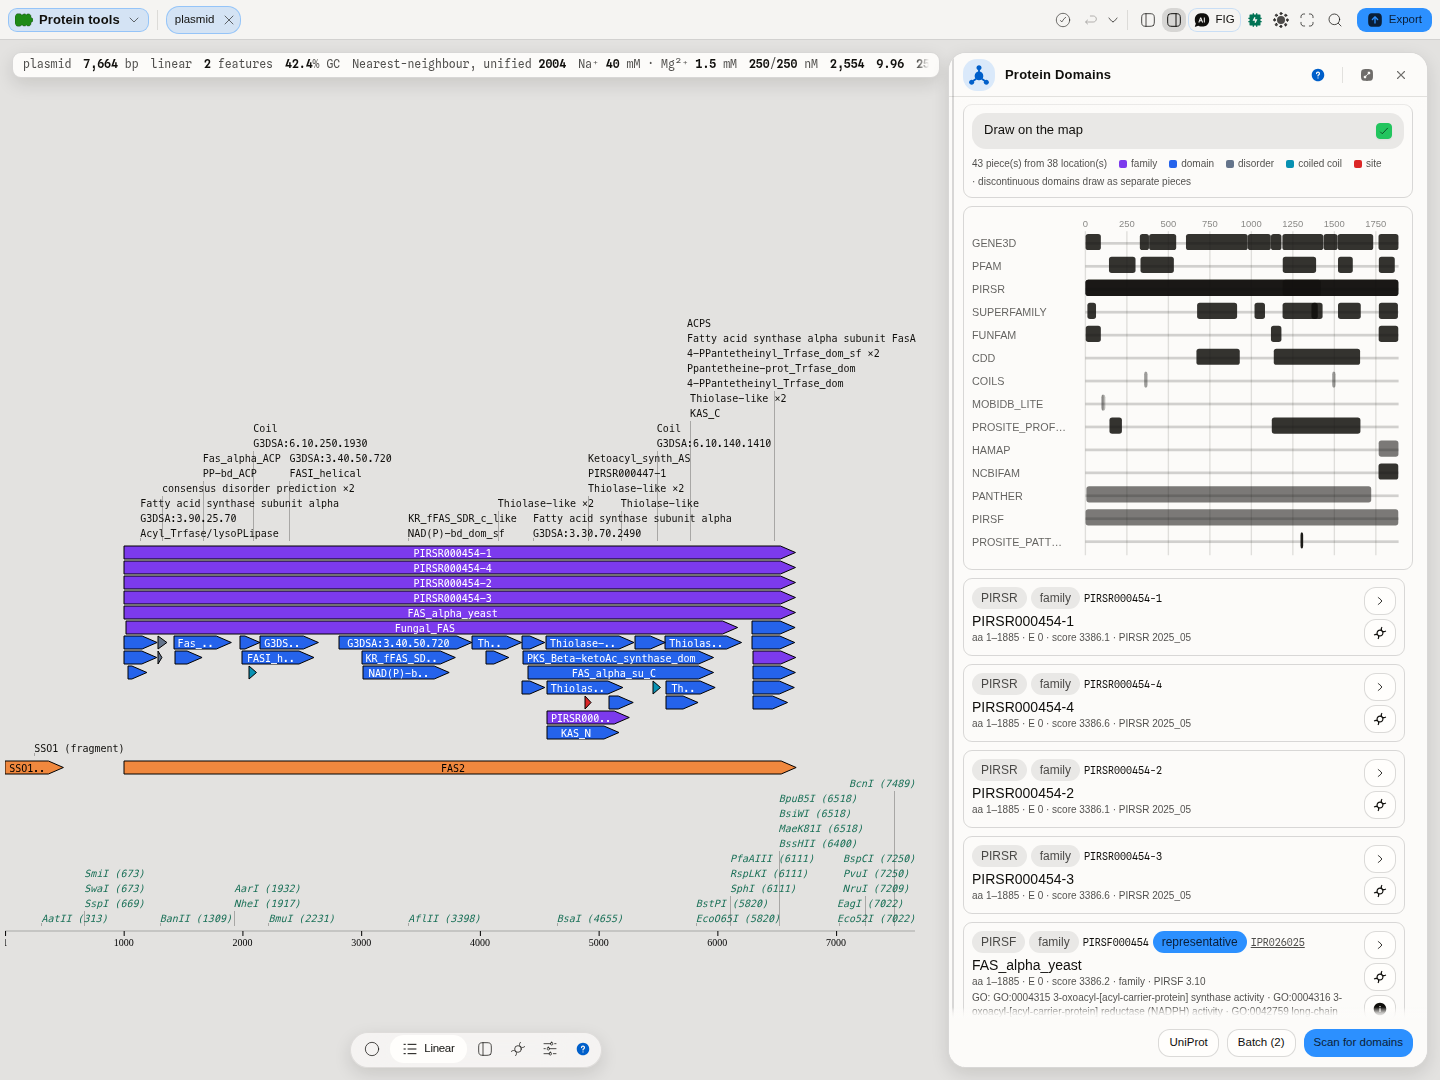Image resolution: width=1440 pixels, height=1080 pixels.
Task: Enter fullscreen with the dashed-corners icon
Action: point(1307,20)
